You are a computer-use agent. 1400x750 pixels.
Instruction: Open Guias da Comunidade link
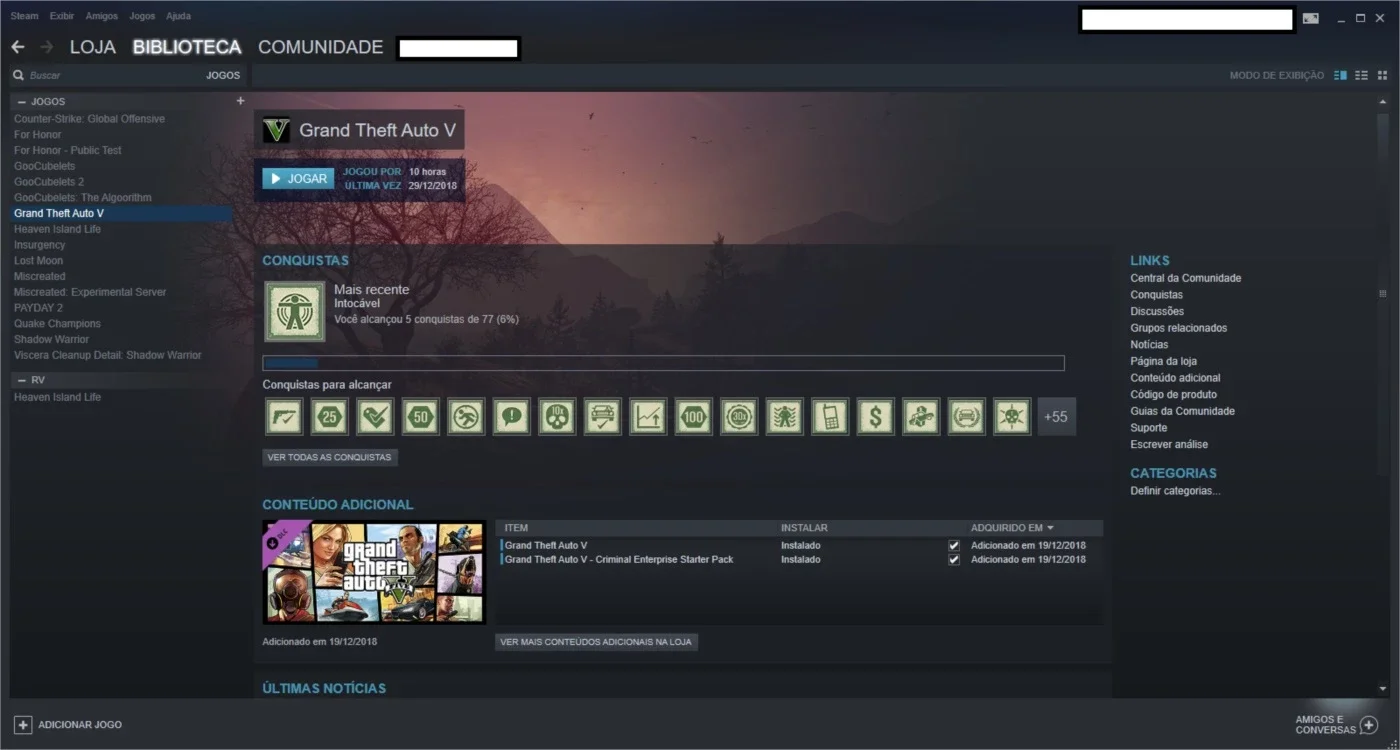tap(1182, 411)
